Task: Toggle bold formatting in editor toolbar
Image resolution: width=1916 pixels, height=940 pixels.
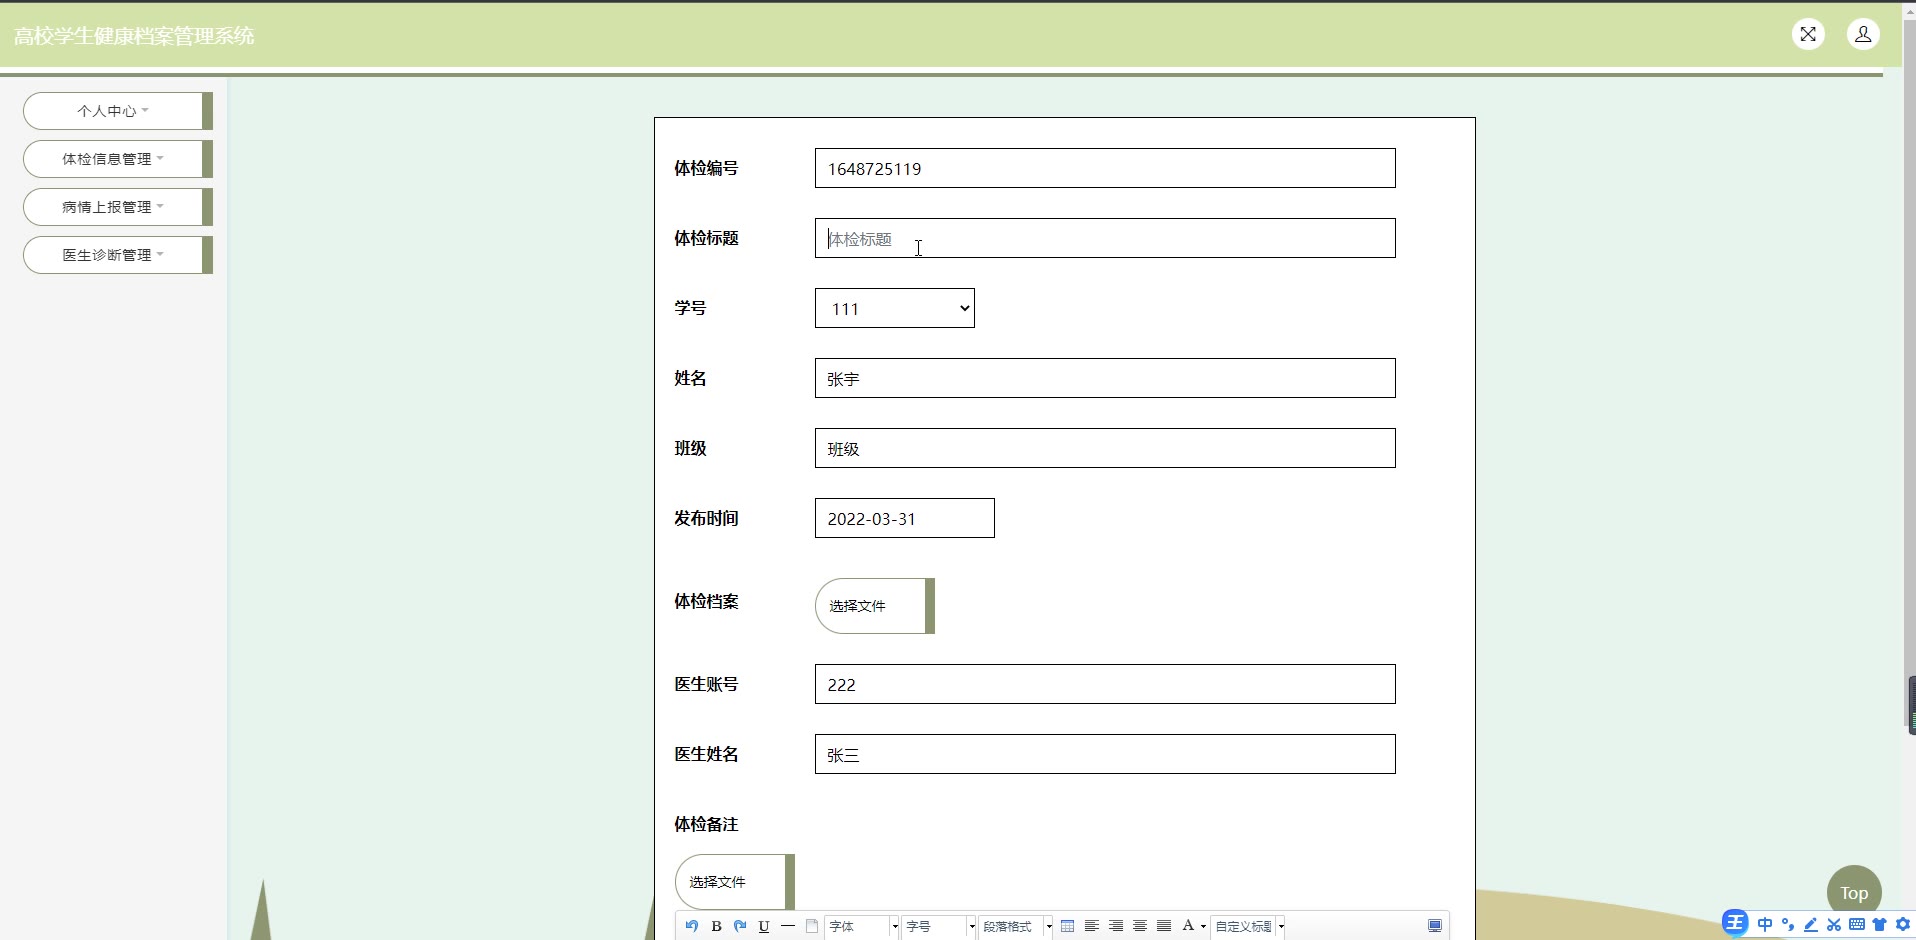Action: [x=716, y=926]
